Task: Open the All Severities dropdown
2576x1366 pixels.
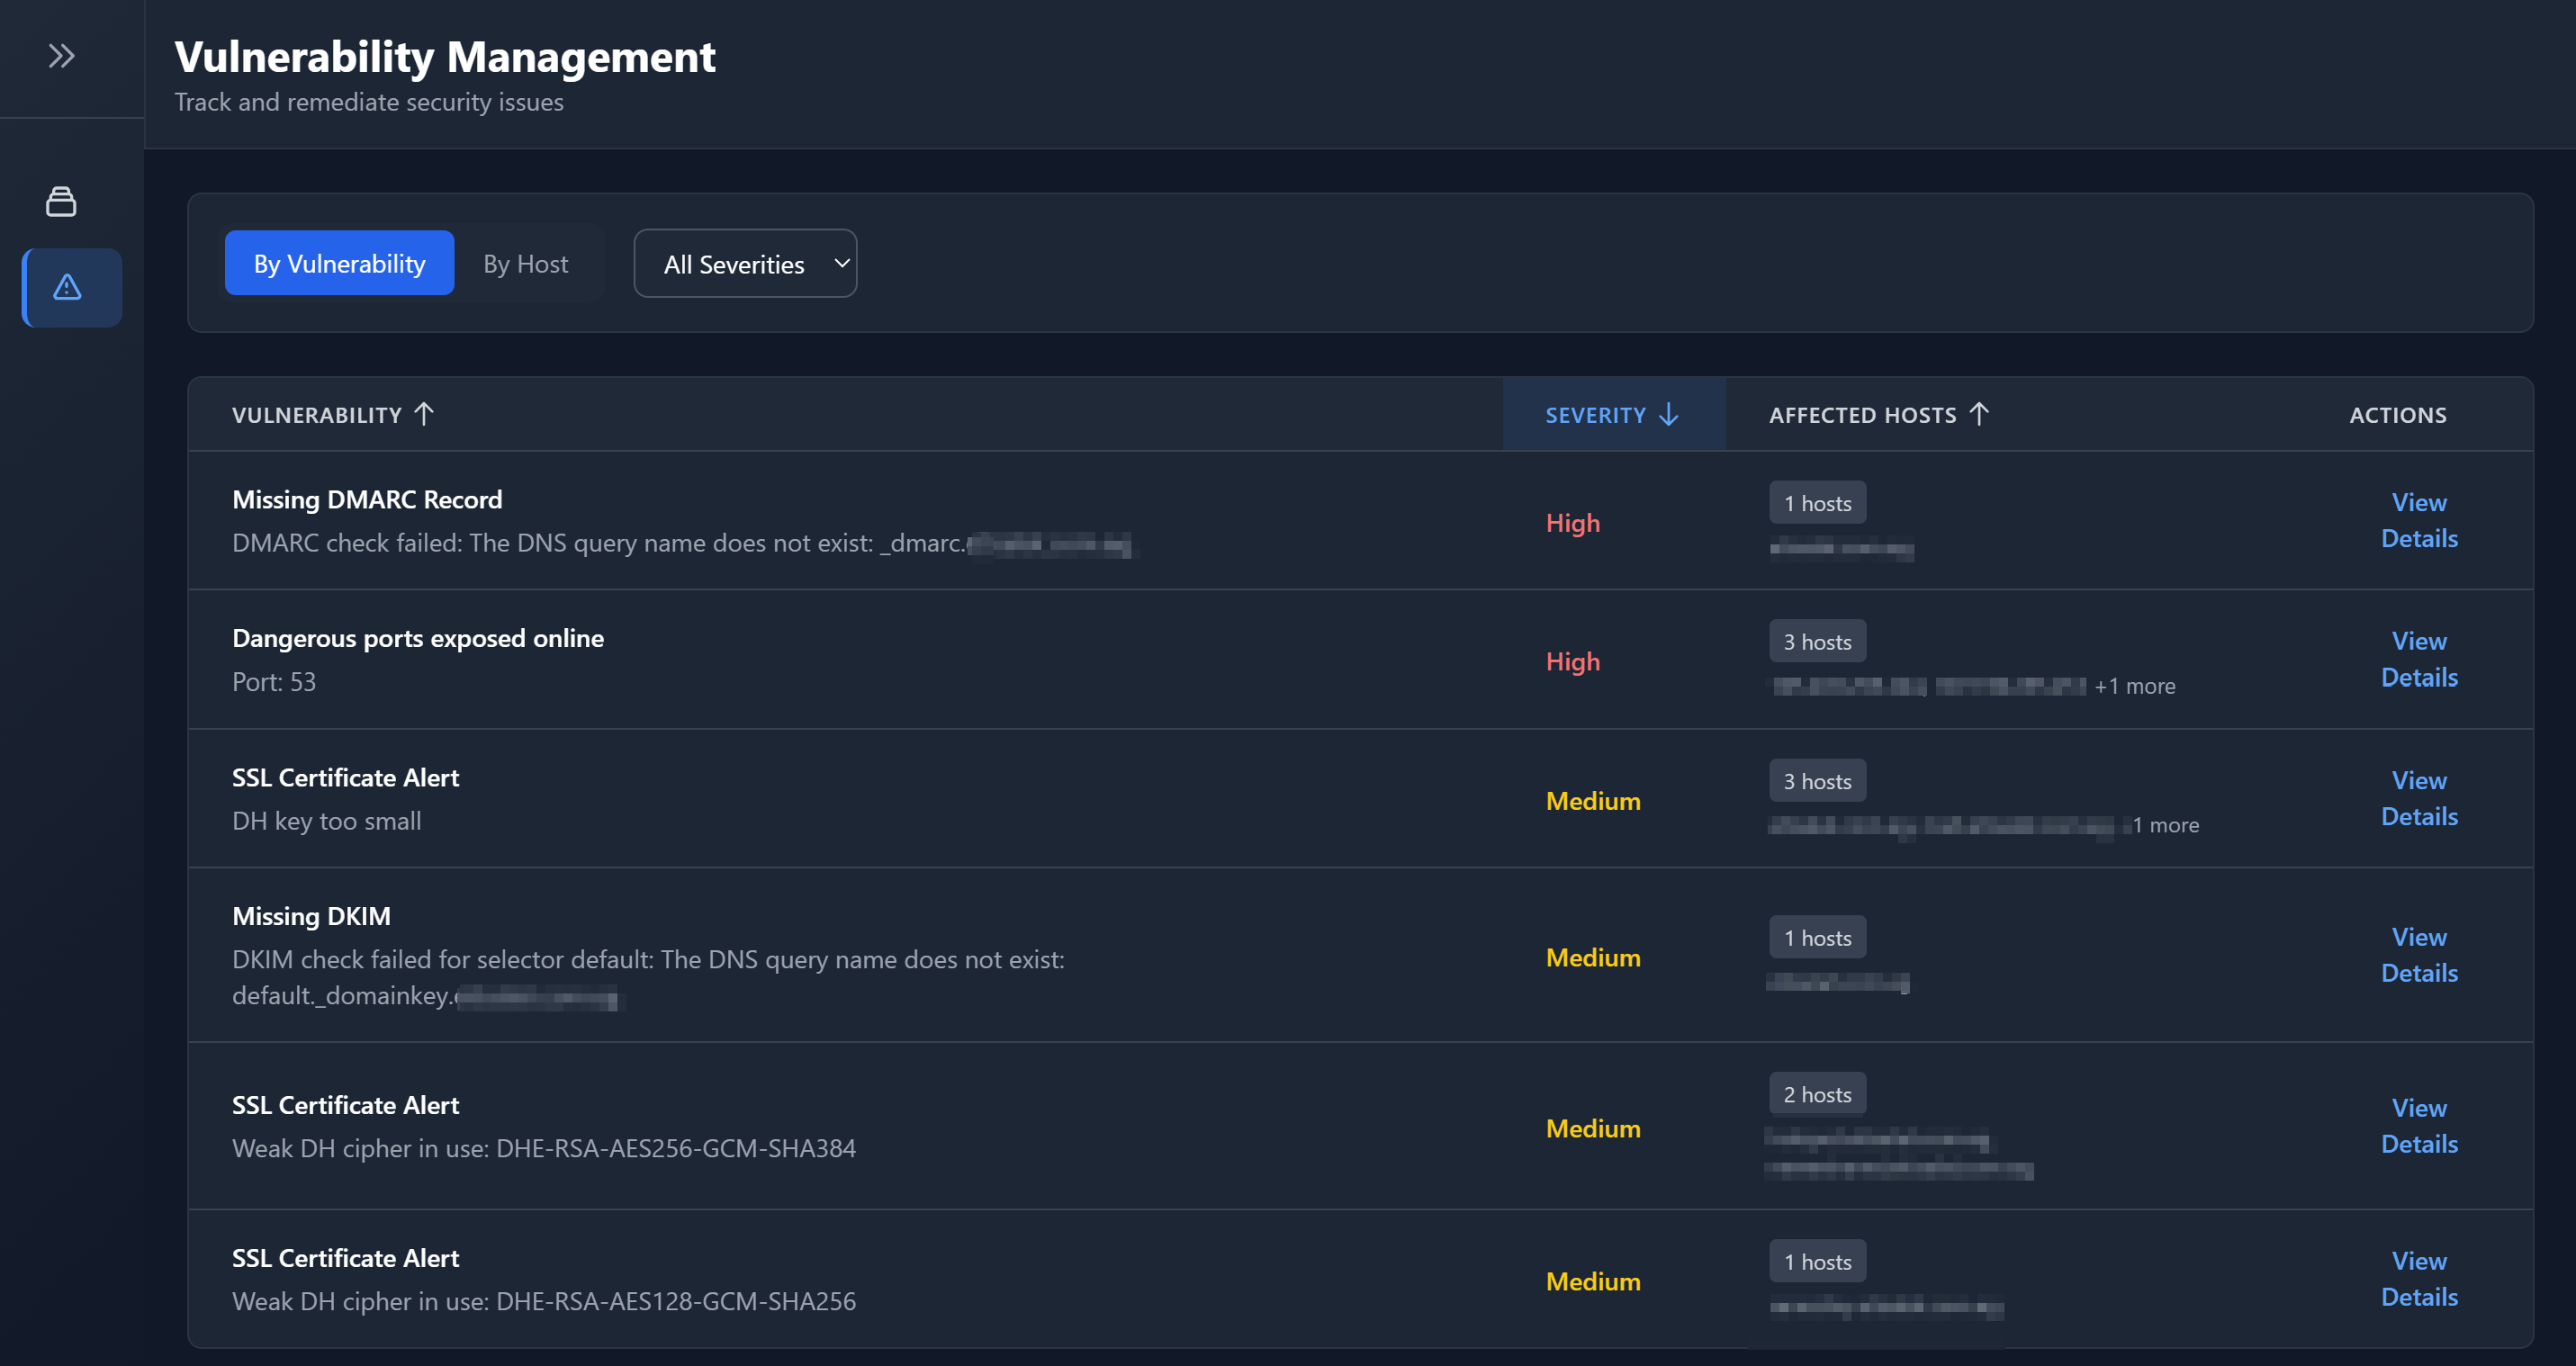Action: [x=745, y=264]
